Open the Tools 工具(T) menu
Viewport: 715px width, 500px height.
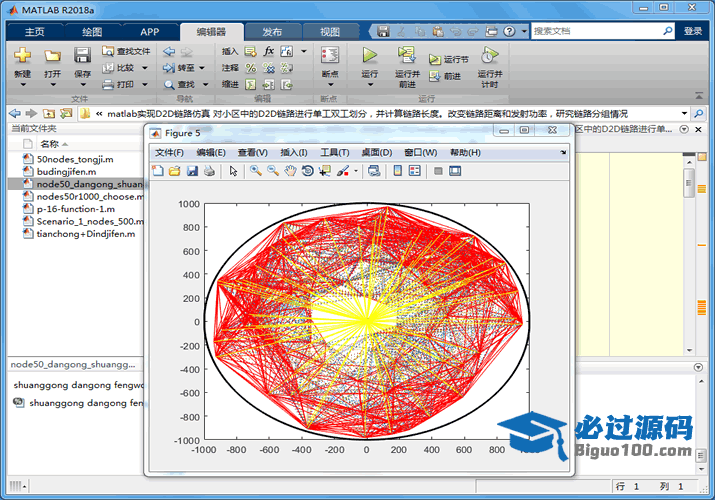pos(334,152)
